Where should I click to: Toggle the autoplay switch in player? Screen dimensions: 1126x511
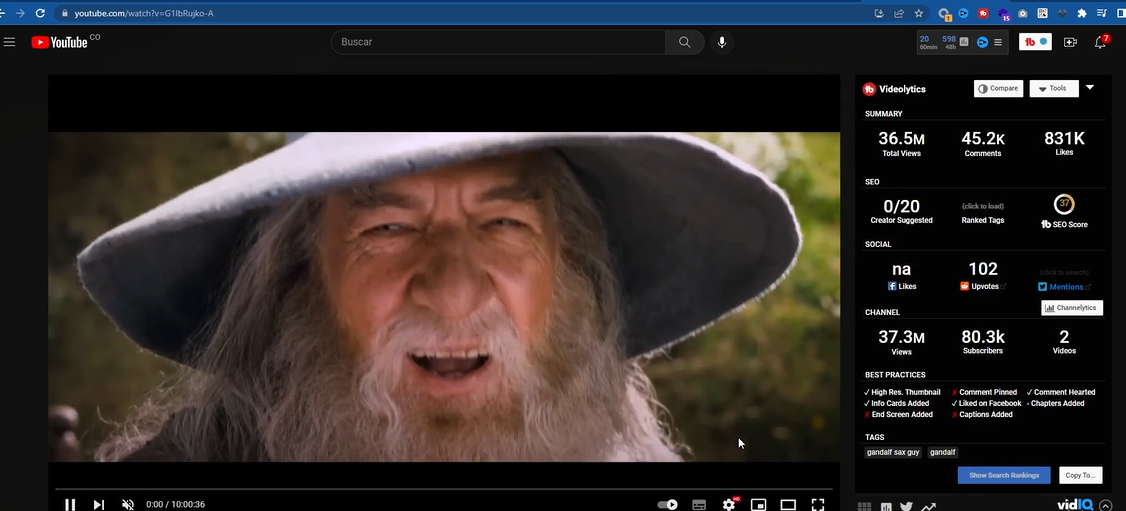667,505
